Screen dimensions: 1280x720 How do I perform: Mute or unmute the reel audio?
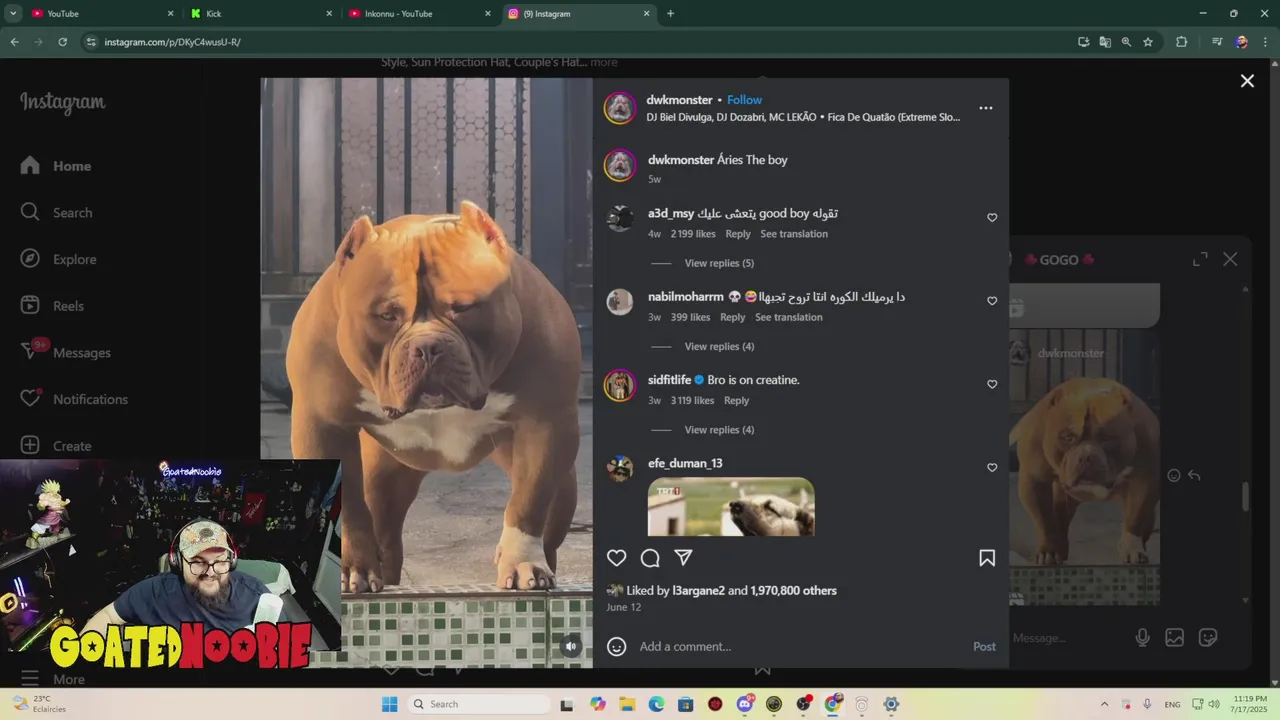(571, 646)
